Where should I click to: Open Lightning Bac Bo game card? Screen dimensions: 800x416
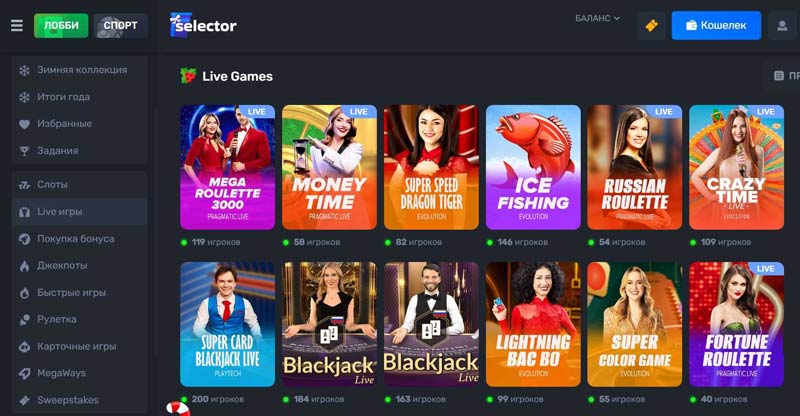[533, 325]
